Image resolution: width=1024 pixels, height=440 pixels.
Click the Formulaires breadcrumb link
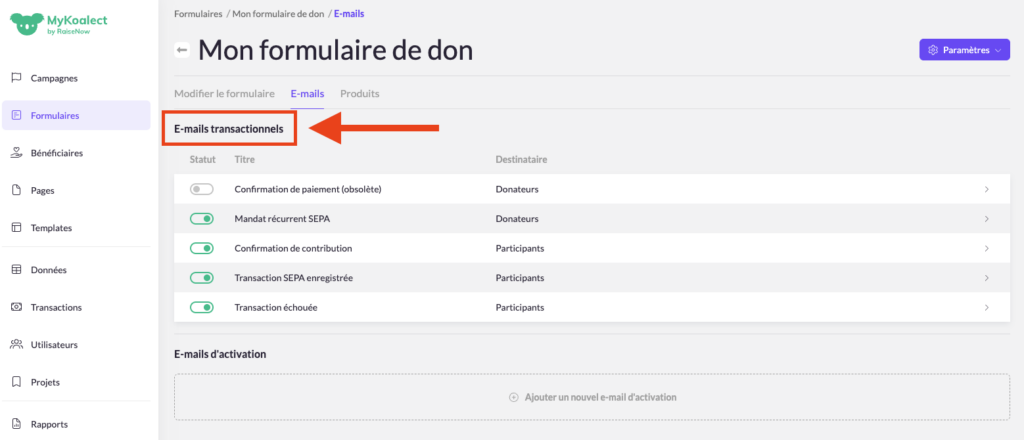tap(198, 15)
